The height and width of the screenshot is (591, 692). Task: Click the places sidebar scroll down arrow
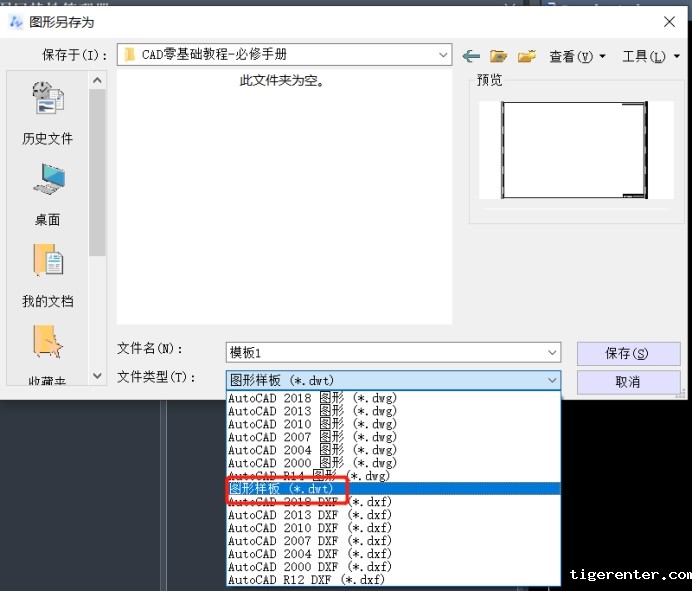pos(97,376)
